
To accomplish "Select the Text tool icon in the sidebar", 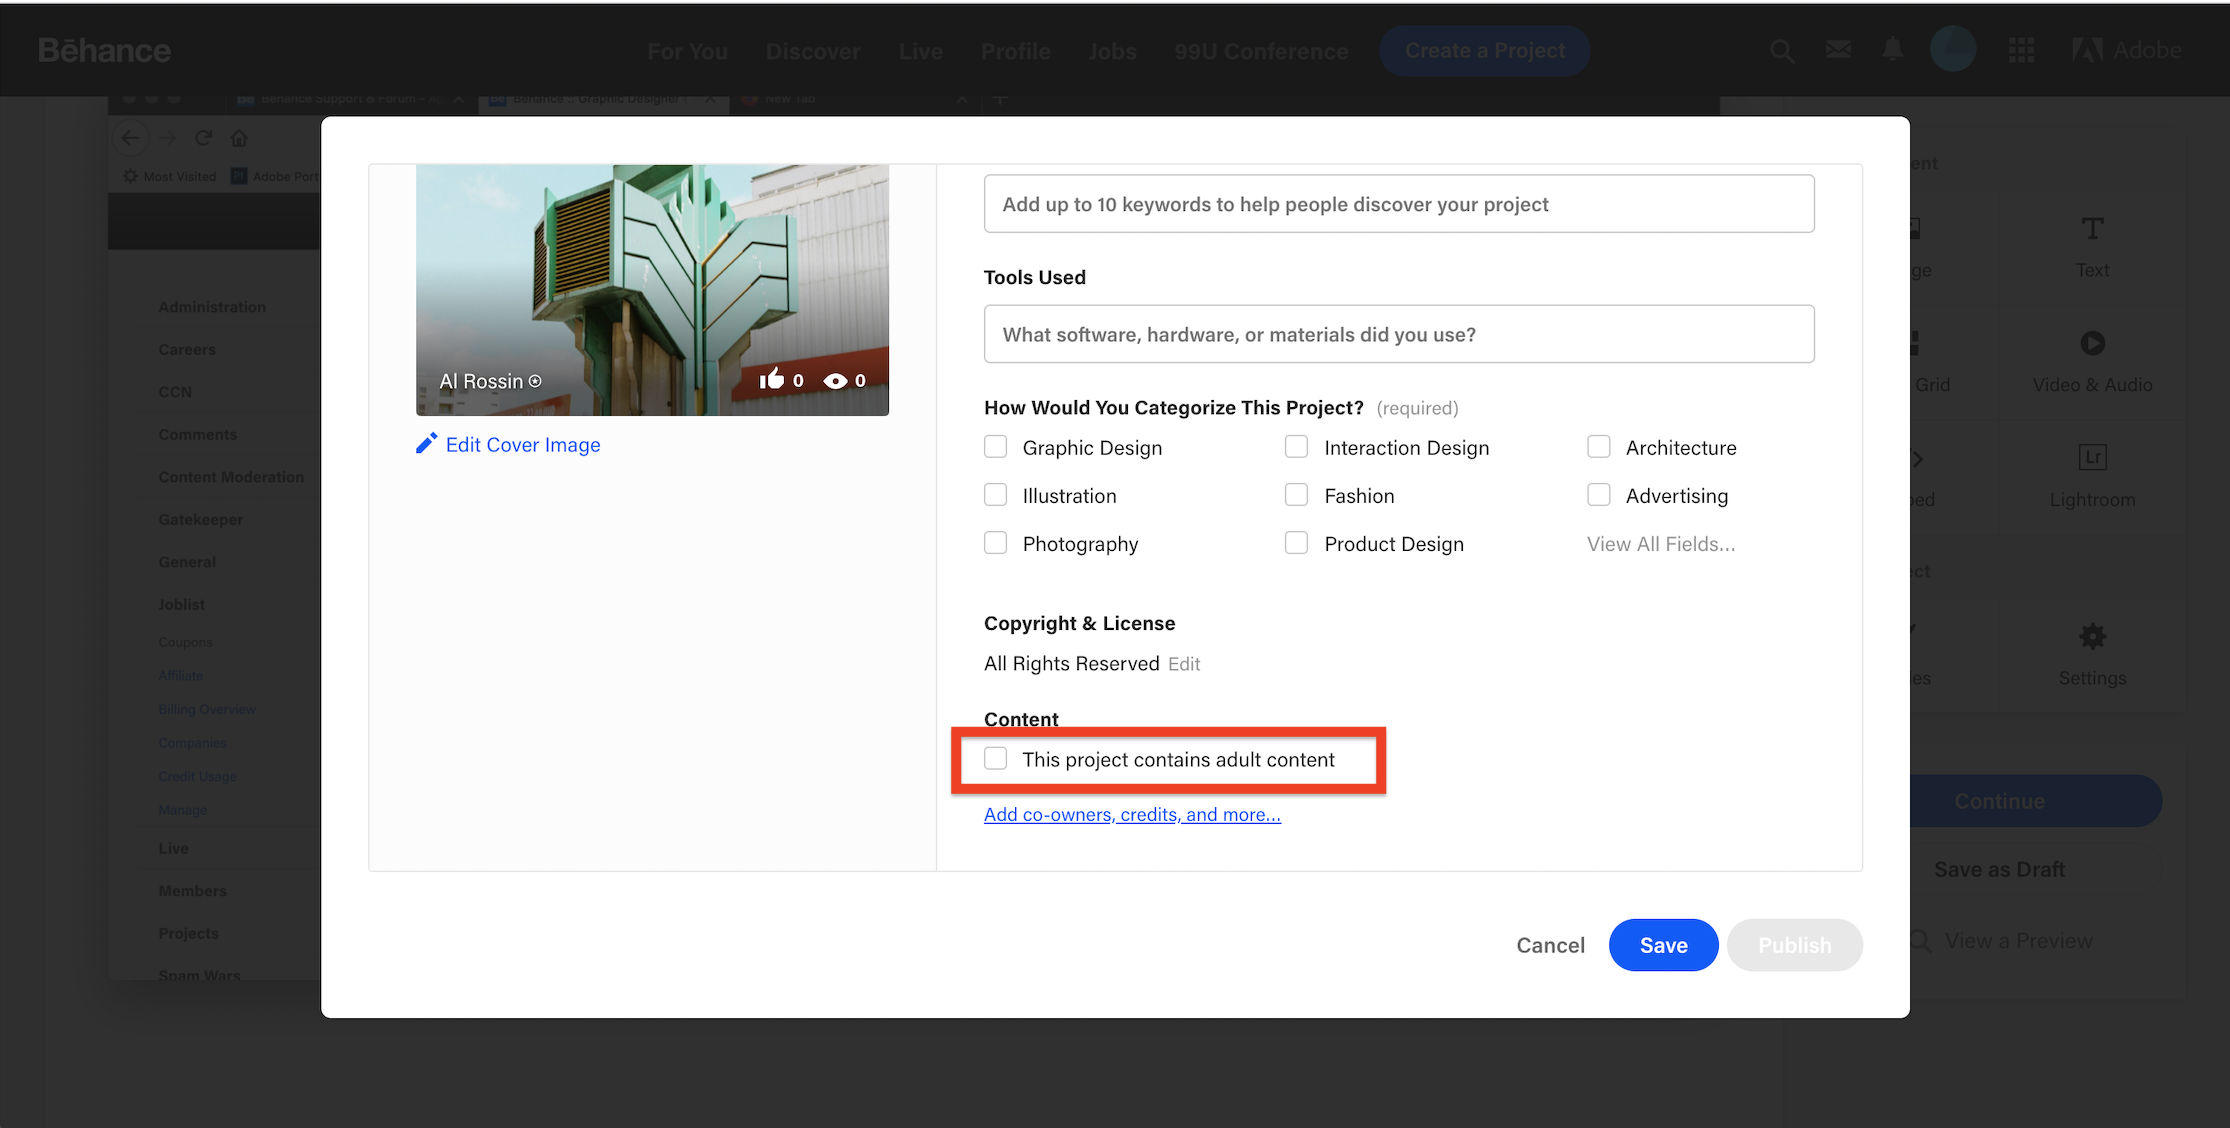I will (2092, 229).
